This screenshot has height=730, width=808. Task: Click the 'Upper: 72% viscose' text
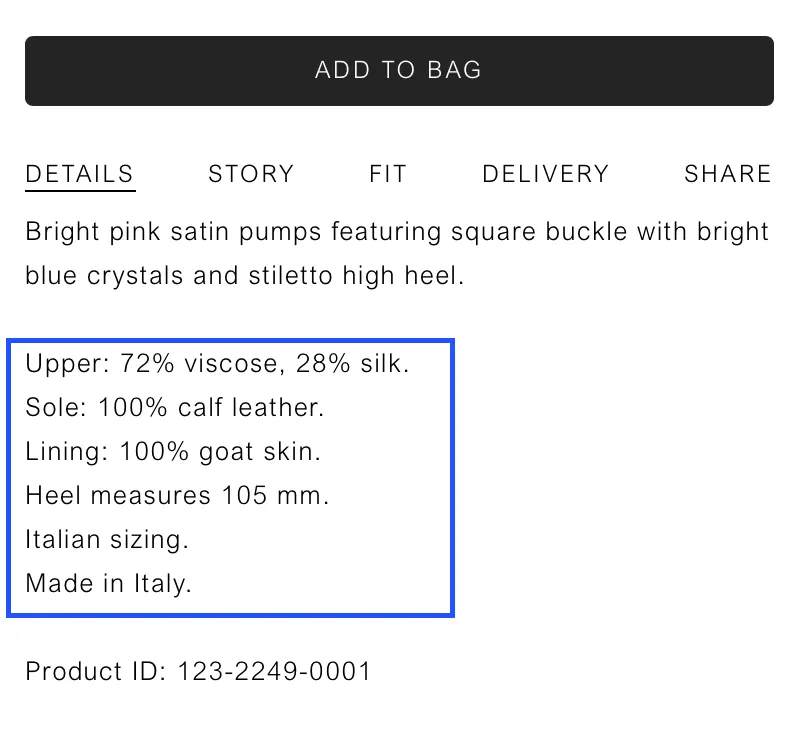[153, 364]
